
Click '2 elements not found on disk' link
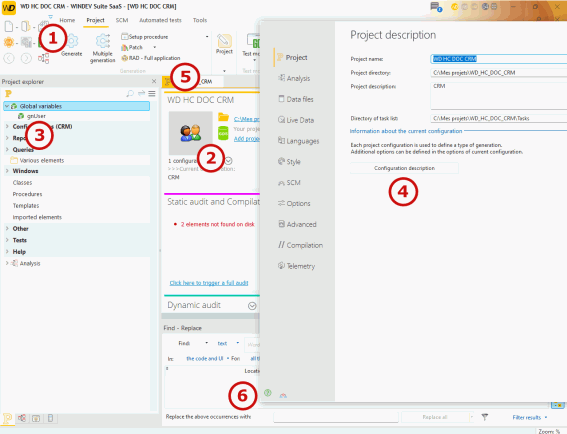click(x=218, y=224)
